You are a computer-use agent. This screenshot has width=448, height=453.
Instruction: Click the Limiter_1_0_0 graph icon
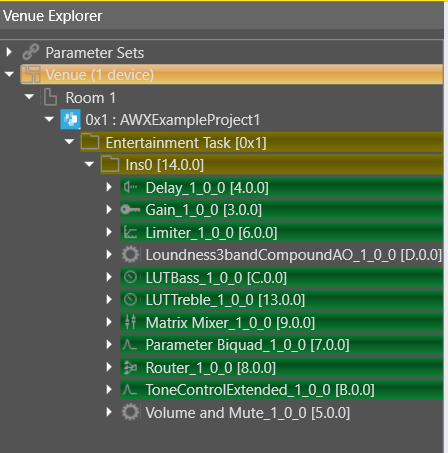click(x=130, y=232)
